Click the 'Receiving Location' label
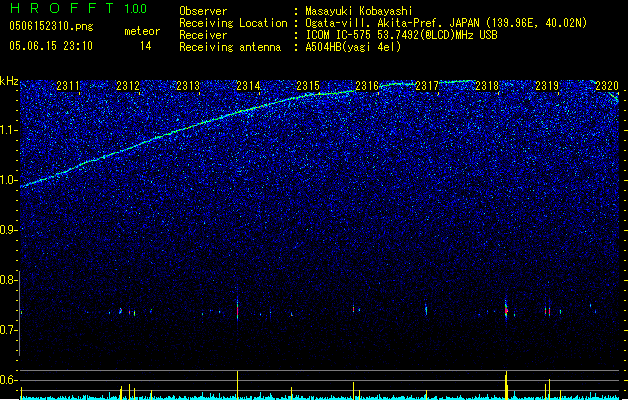Viewport: 629px width, 400px height. (x=233, y=23)
